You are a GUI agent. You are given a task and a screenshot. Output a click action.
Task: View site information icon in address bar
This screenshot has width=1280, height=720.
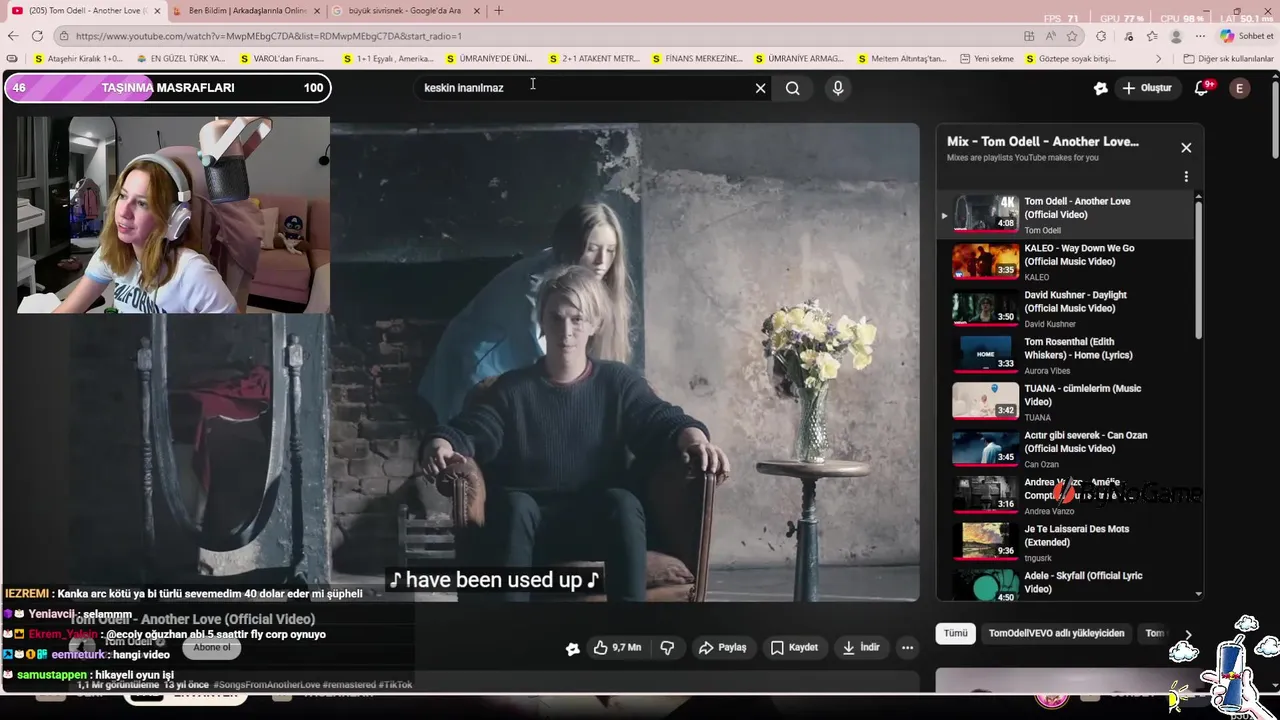64,36
